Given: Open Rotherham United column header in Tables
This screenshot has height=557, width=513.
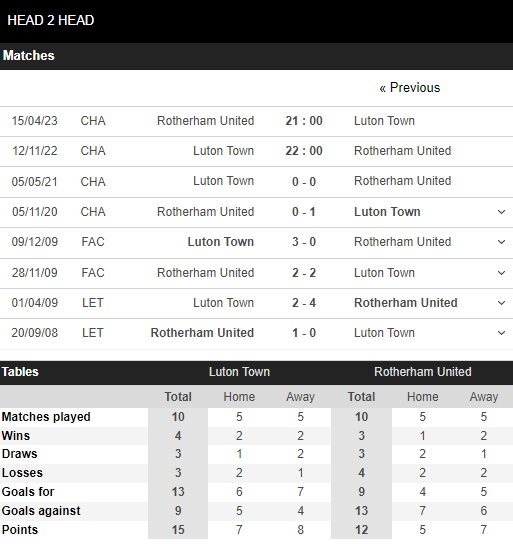Looking at the screenshot, I should tap(423, 372).
